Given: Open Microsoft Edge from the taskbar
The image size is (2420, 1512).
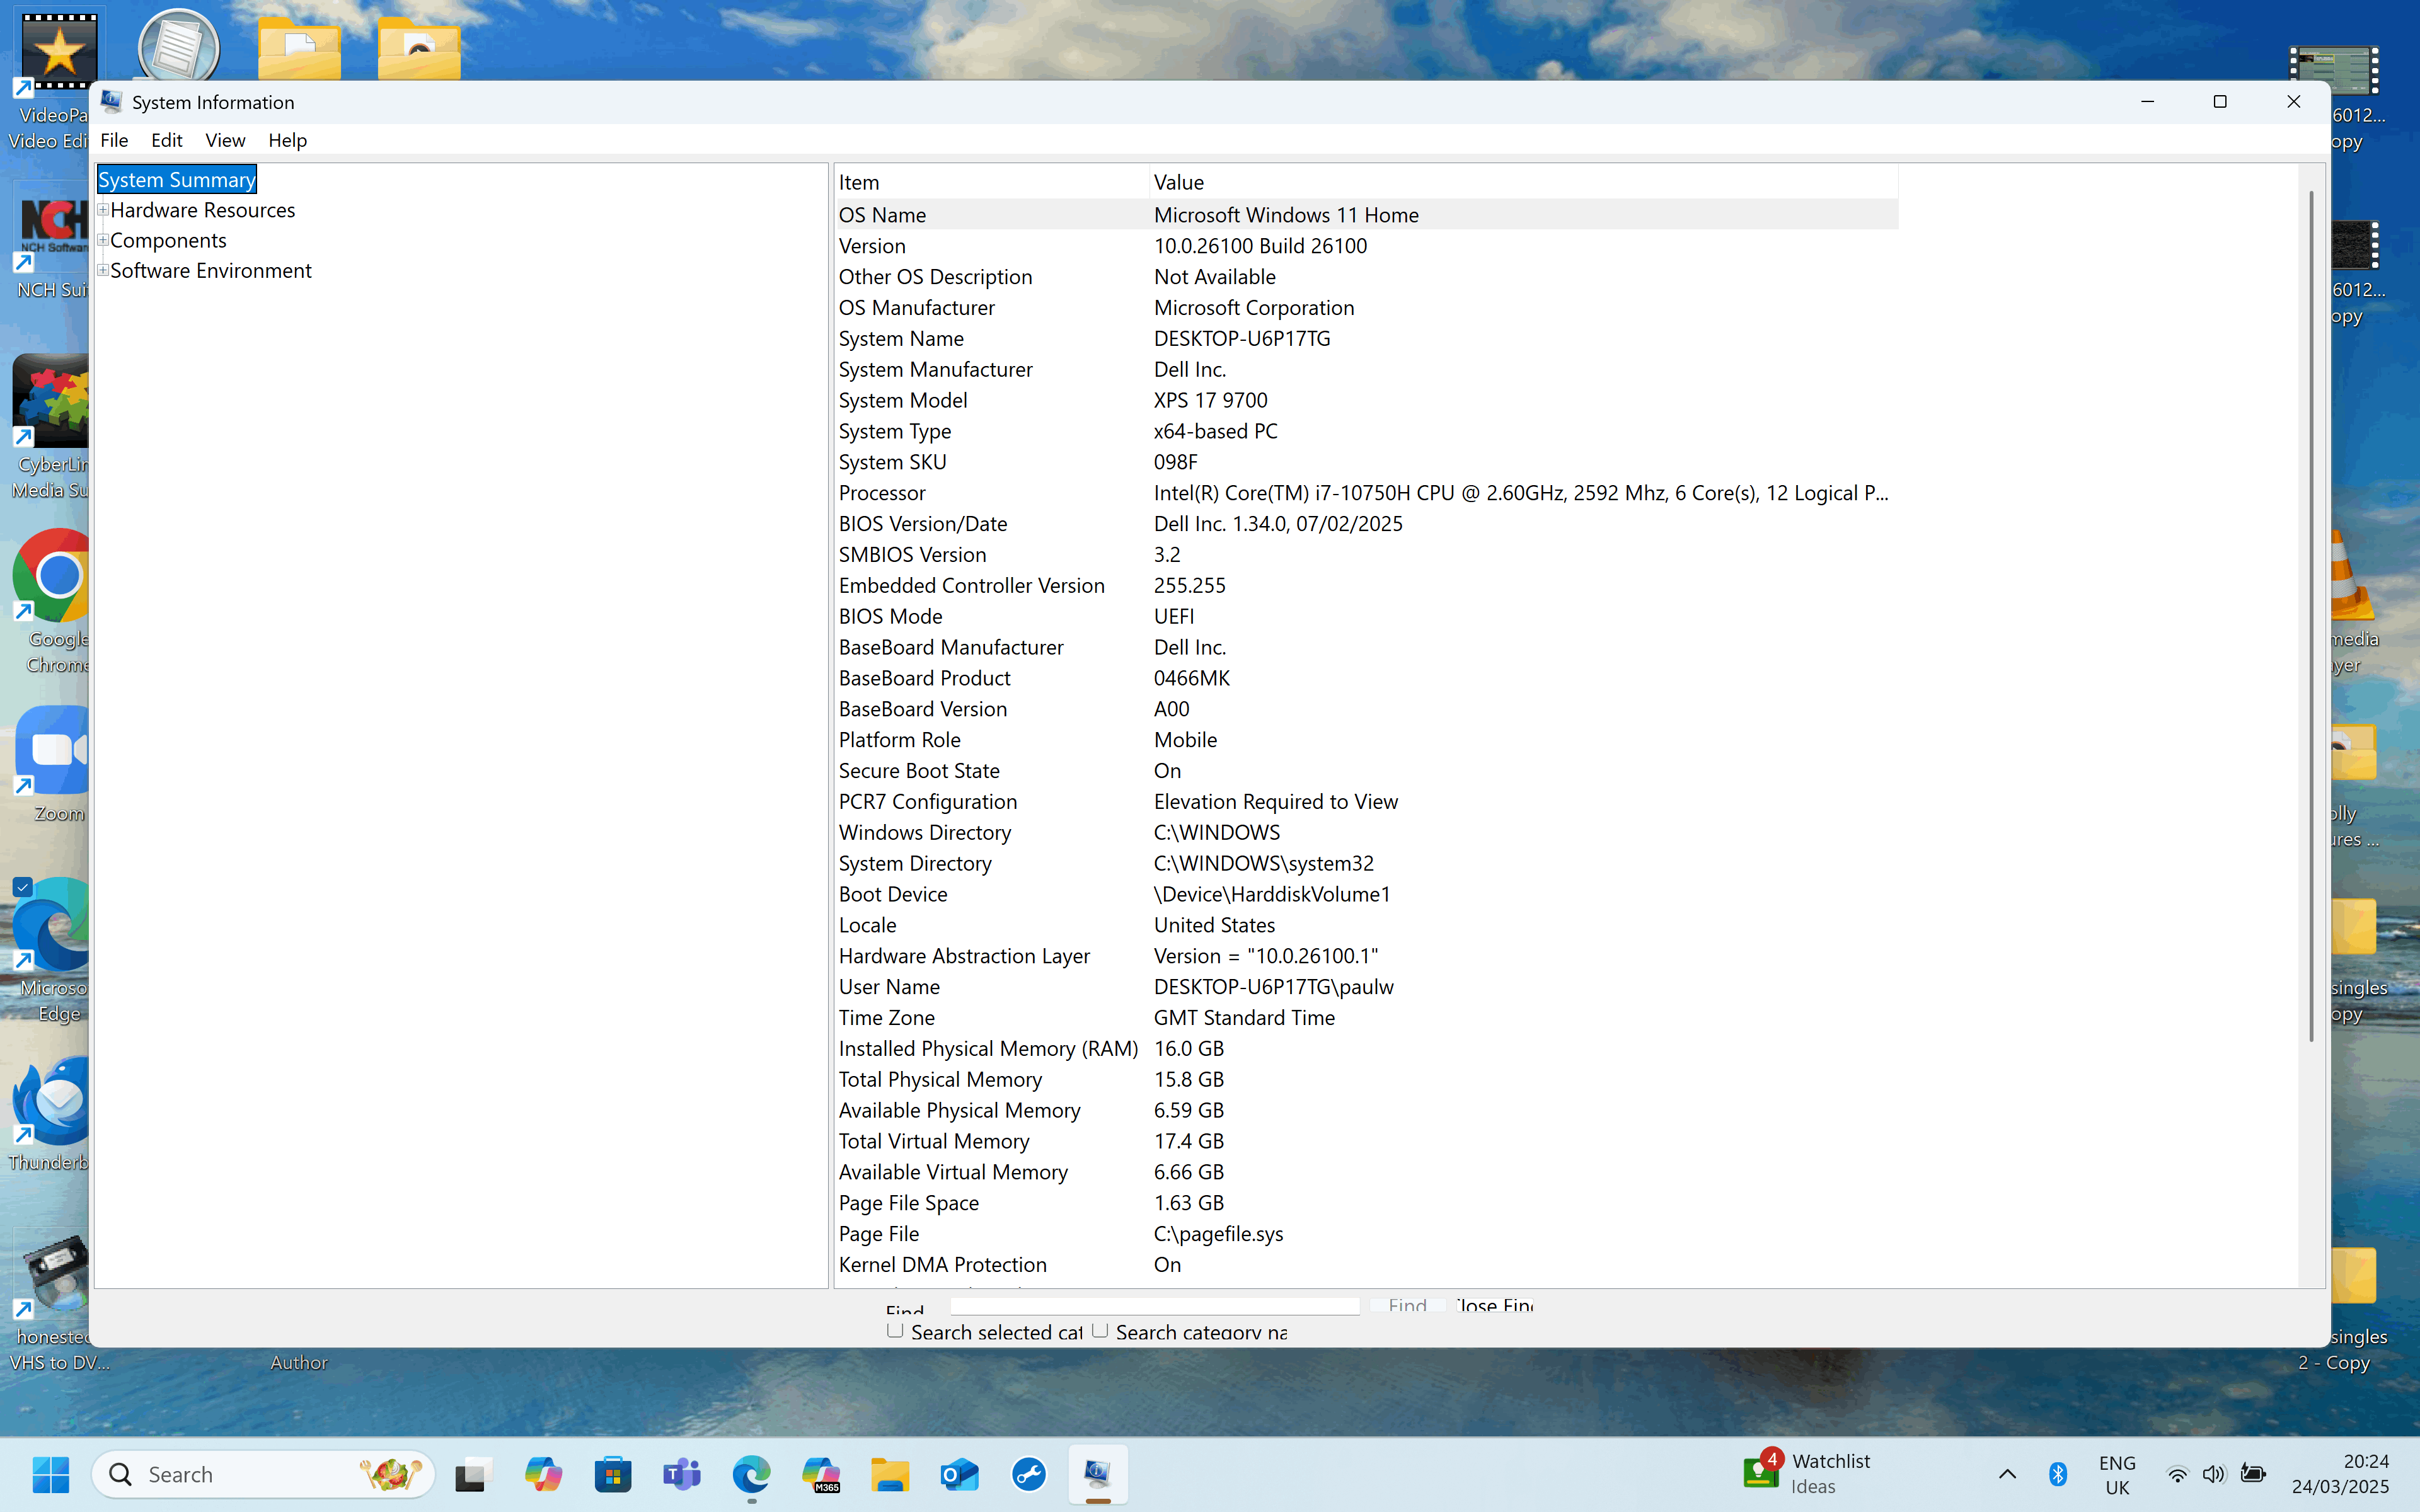Looking at the screenshot, I should tap(751, 1474).
